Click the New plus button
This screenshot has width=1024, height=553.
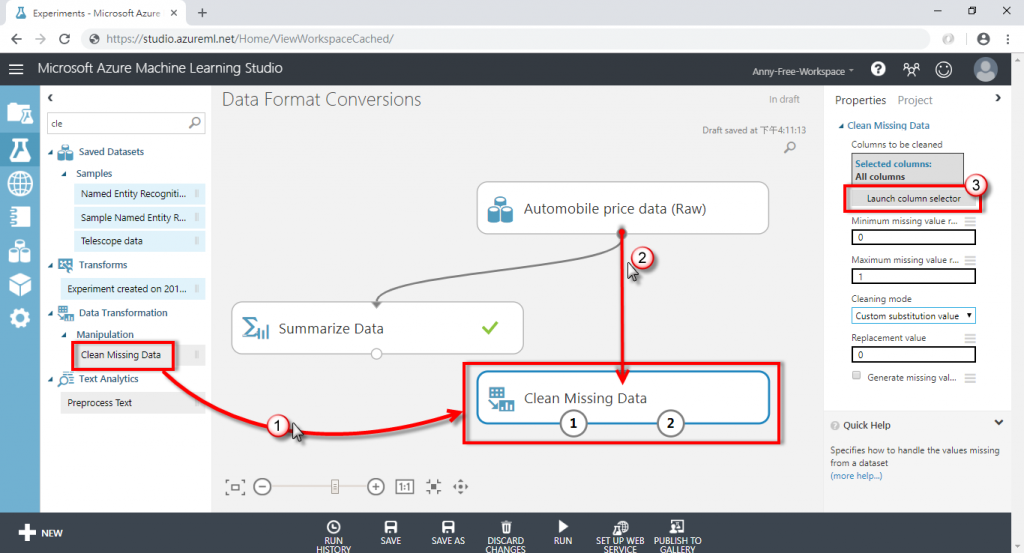[x=40, y=533]
